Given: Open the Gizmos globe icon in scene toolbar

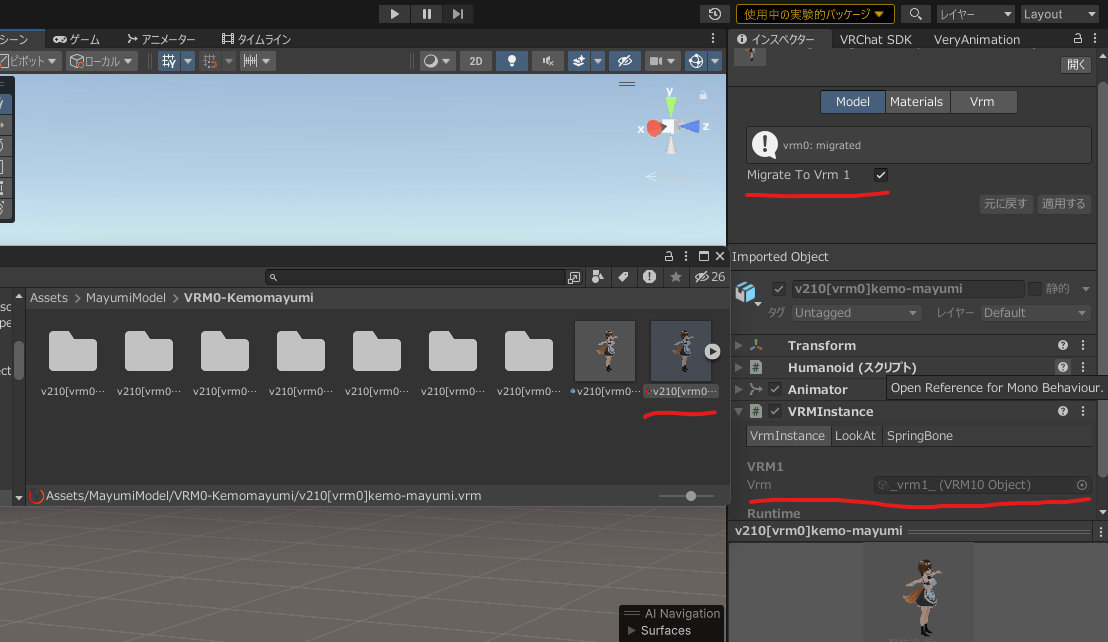Looking at the screenshot, I should pyautogui.click(x=696, y=61).
